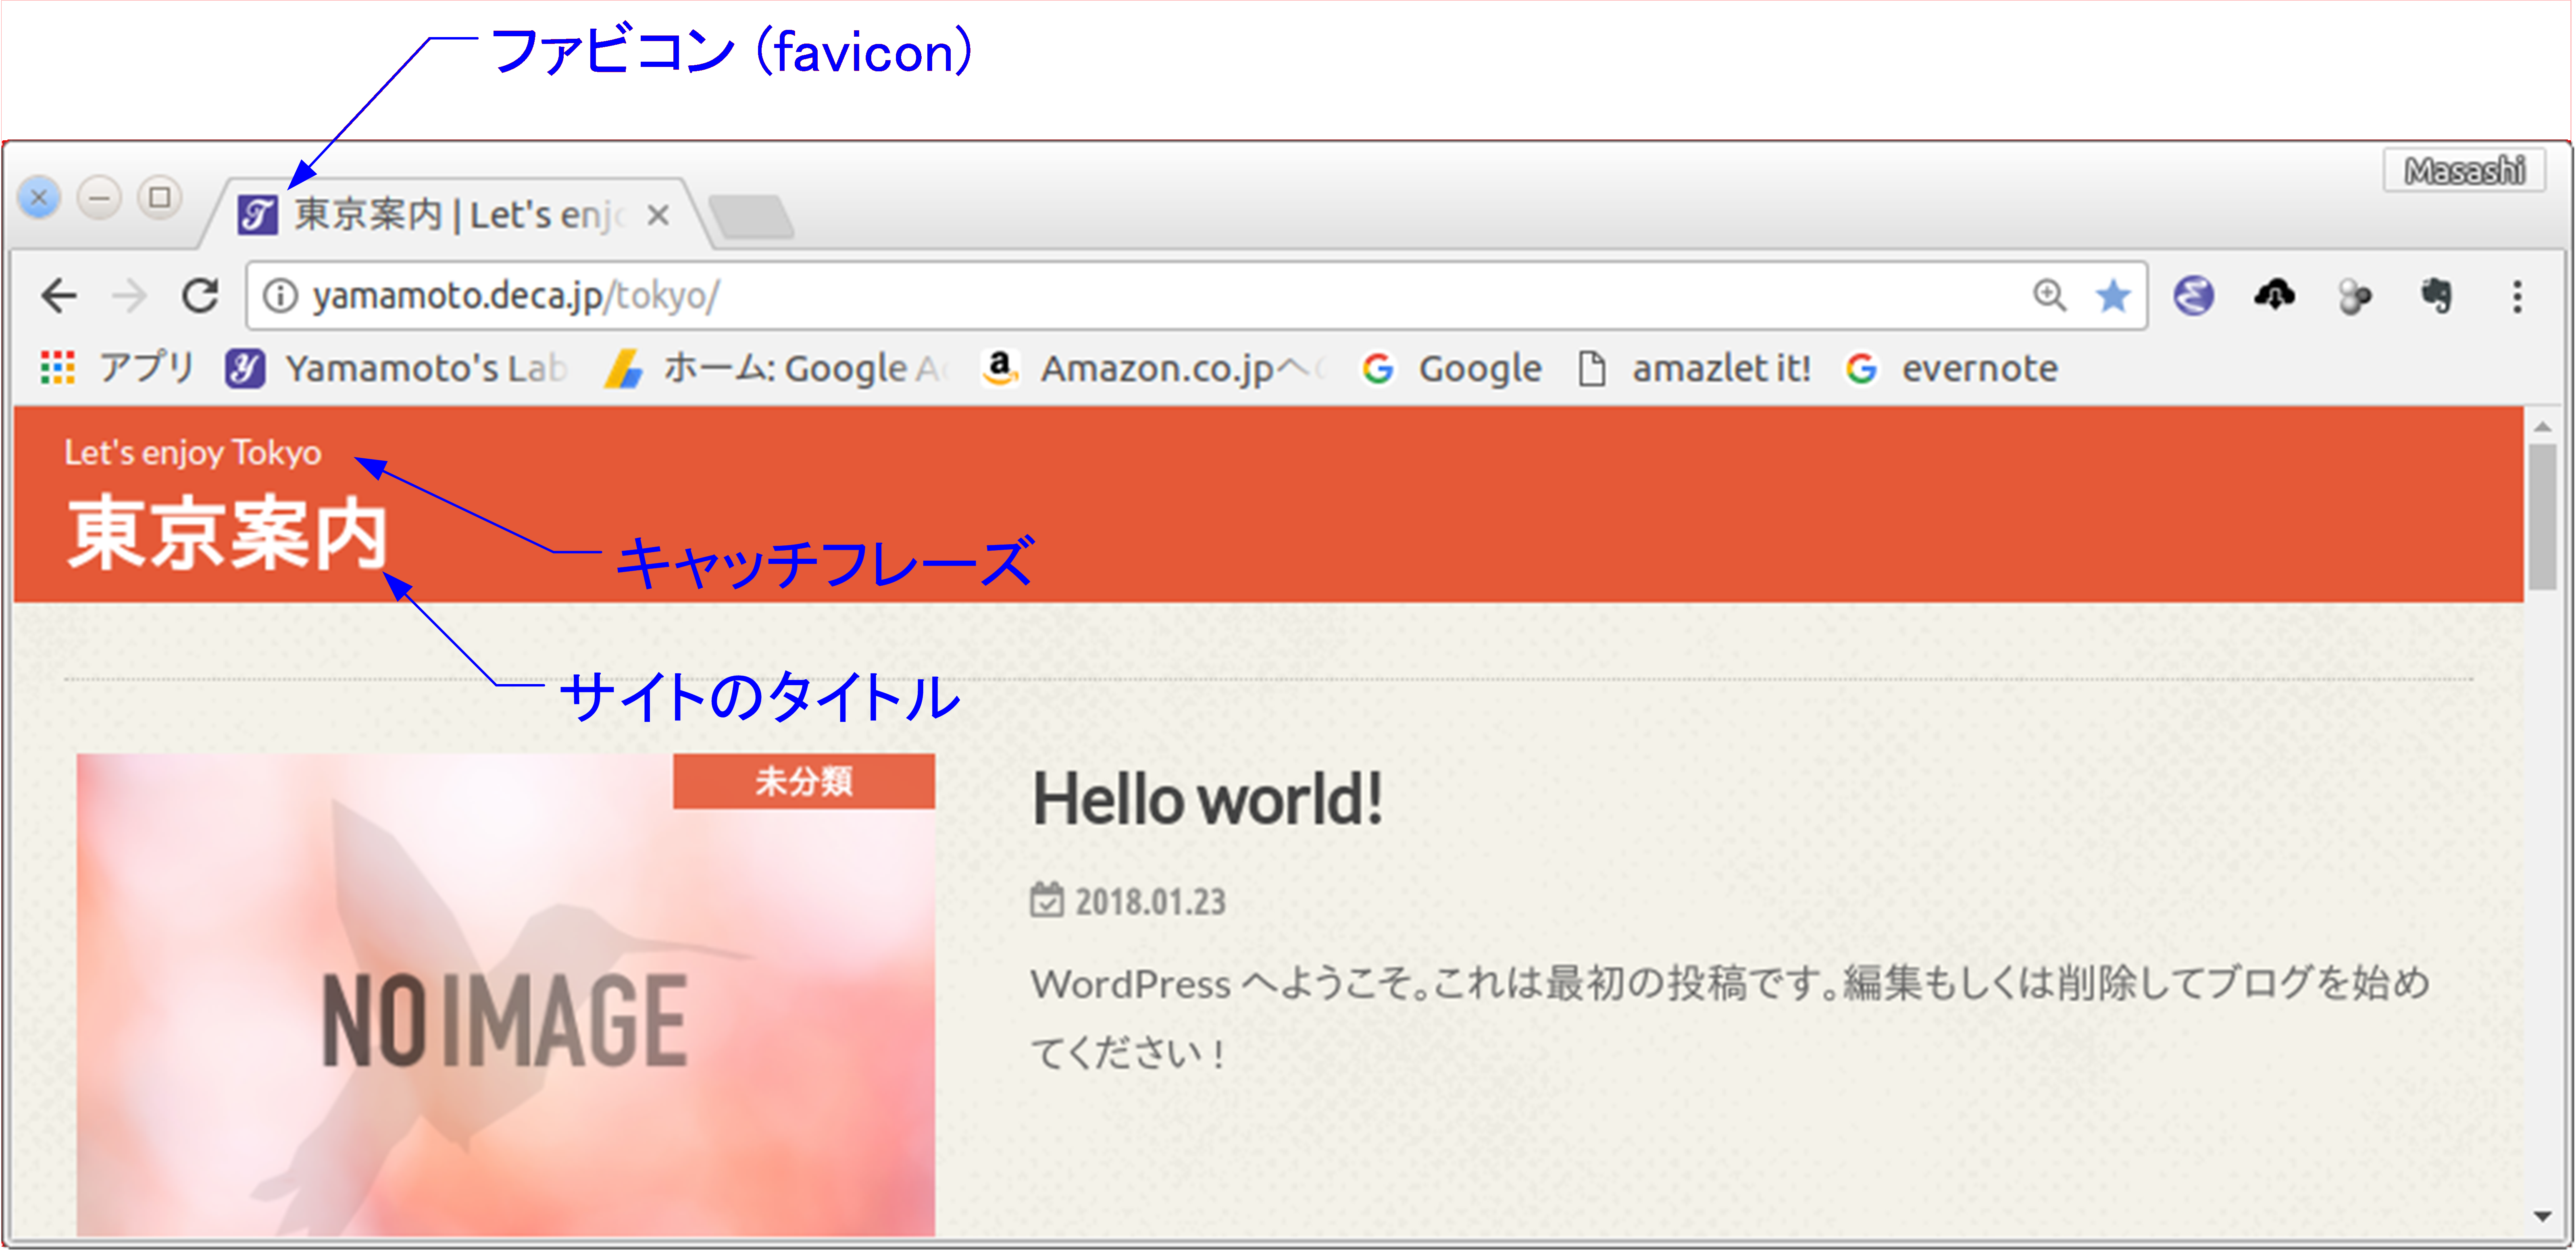This screenshot has width=2576, height=1250.
Task: View site information icon in address bar
Action: click(x=280, y=296)
